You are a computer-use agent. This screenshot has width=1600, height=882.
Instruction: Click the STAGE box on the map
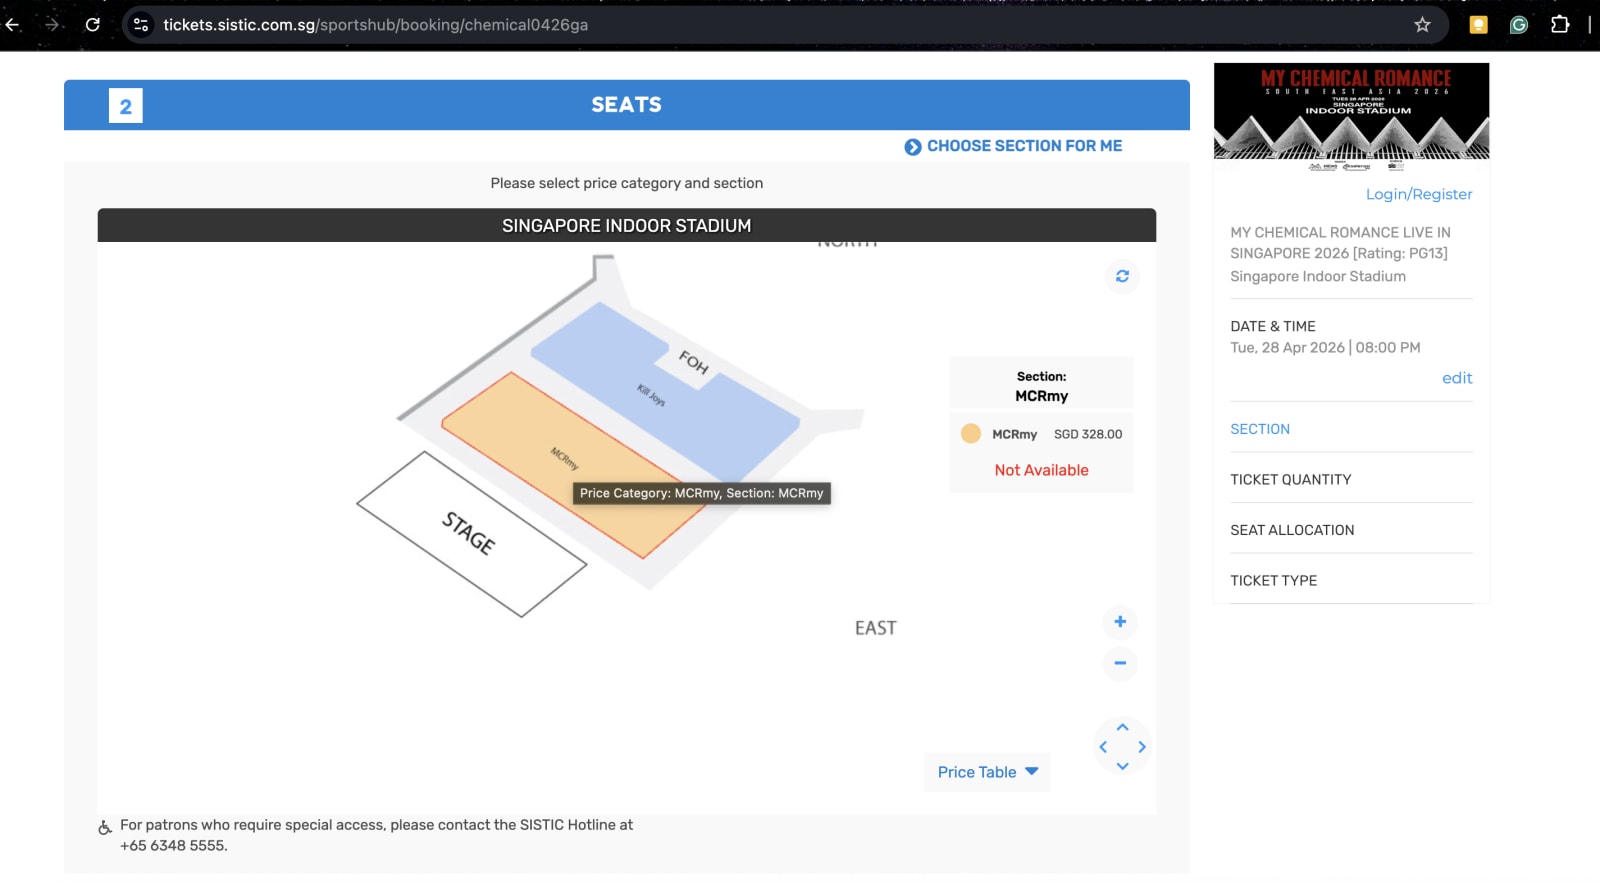[x=471, y=534]
